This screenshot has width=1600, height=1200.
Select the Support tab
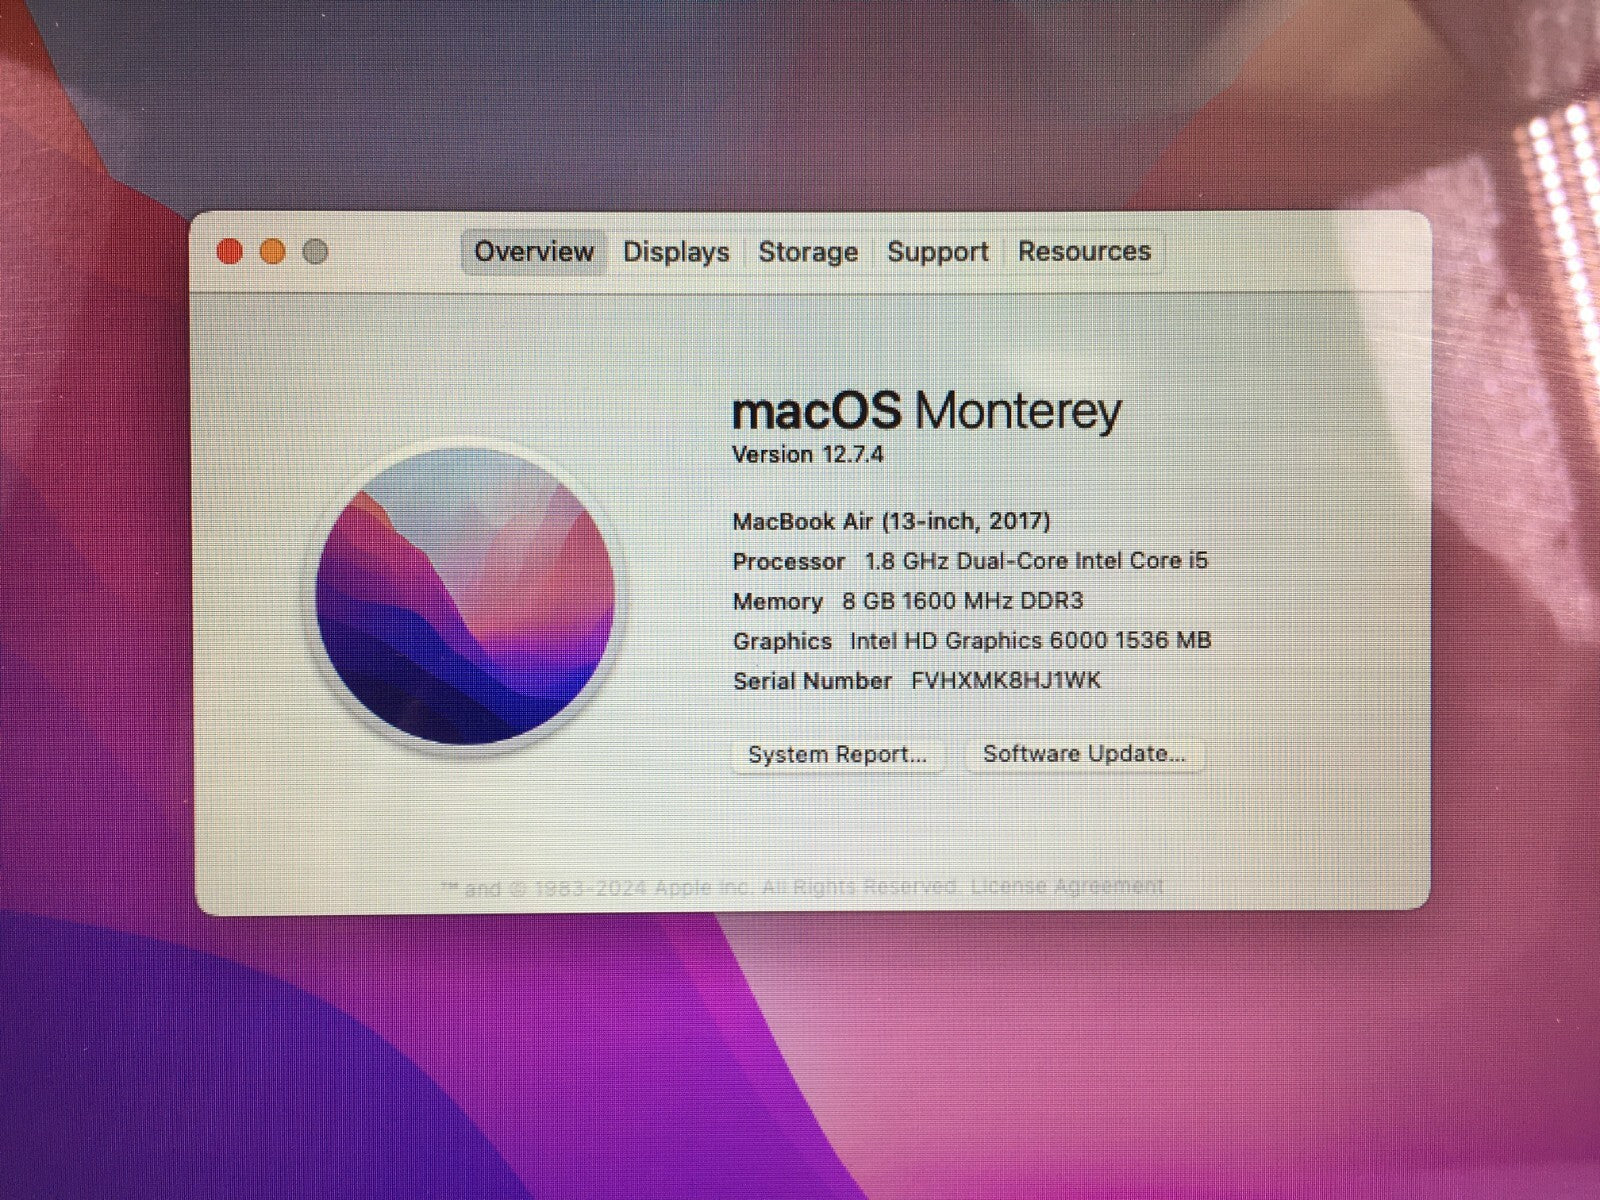(936, 252)
